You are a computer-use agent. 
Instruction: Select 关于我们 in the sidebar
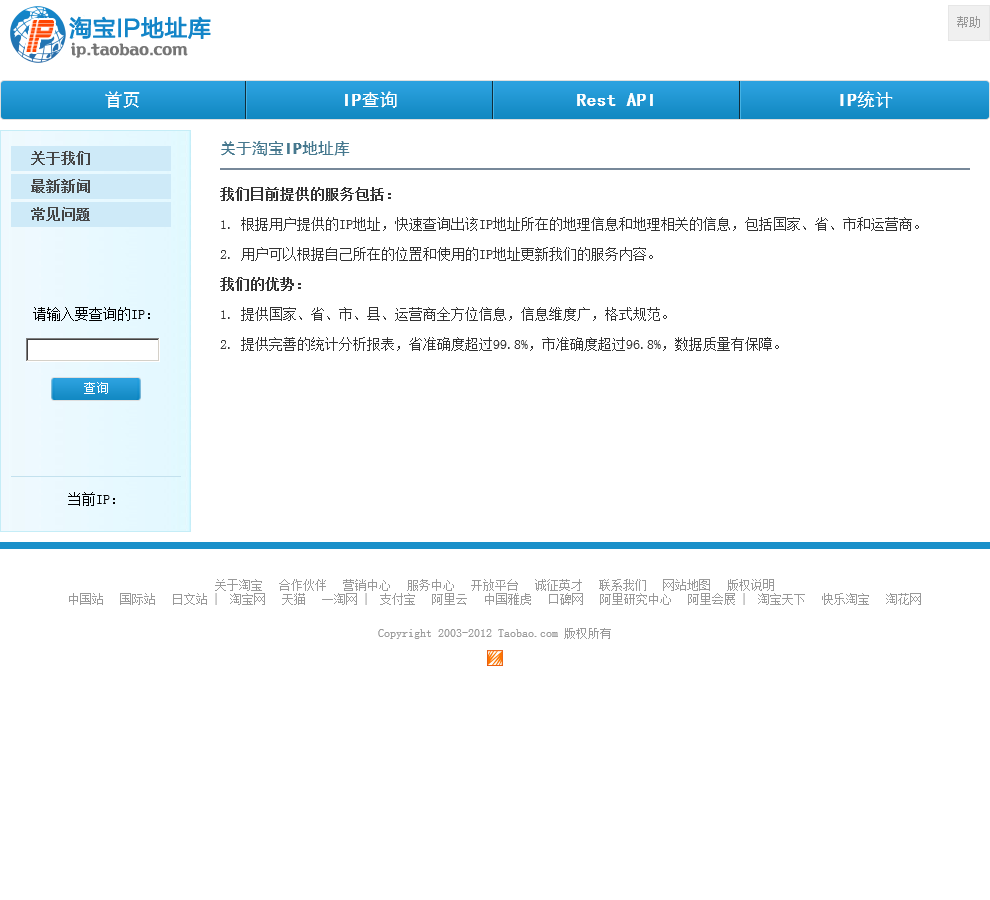[91, 159]
